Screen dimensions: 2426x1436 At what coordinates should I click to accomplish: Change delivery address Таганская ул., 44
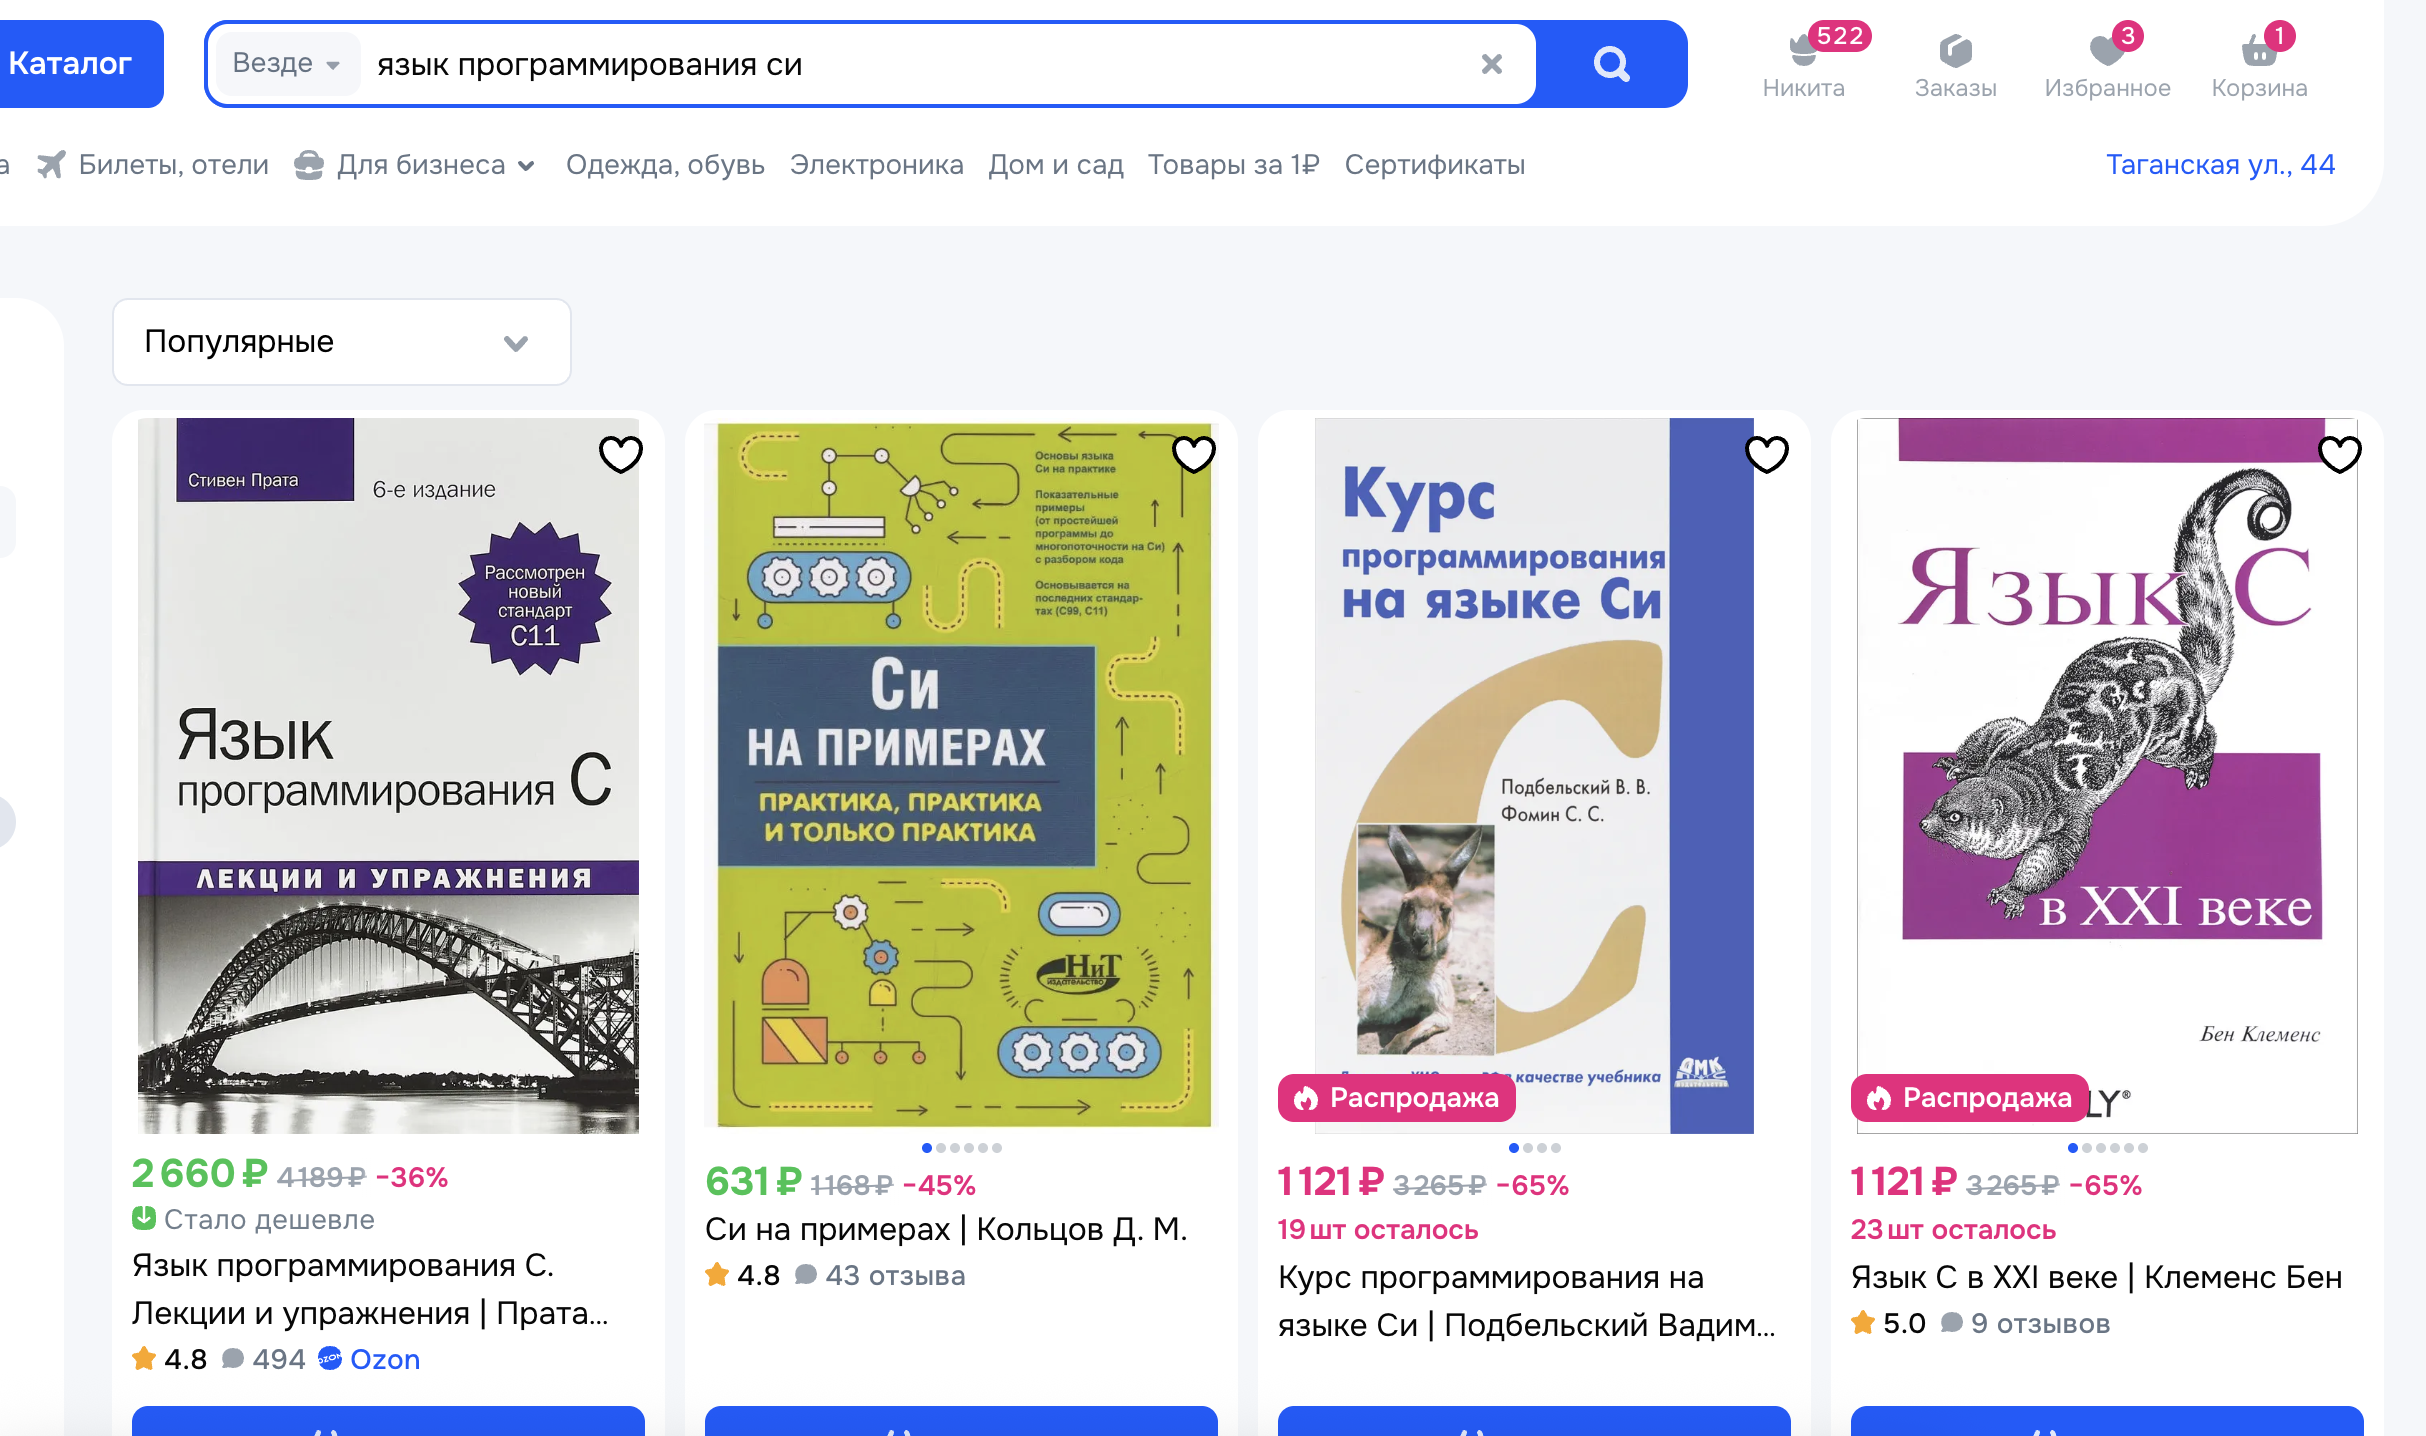[2220, 165]
